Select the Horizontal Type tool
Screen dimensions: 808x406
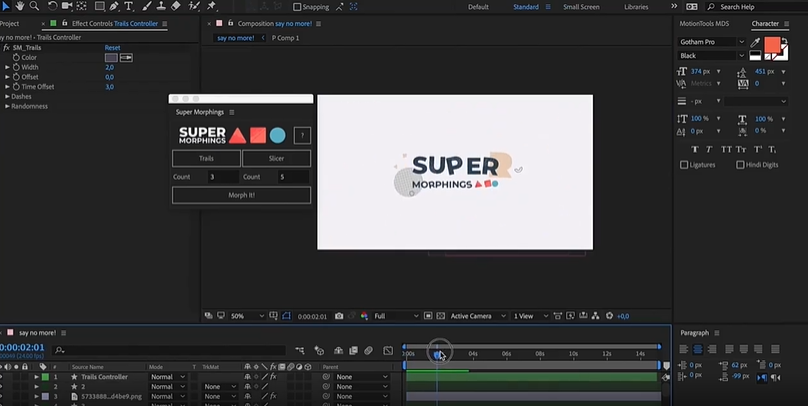(x=128, y=6)
